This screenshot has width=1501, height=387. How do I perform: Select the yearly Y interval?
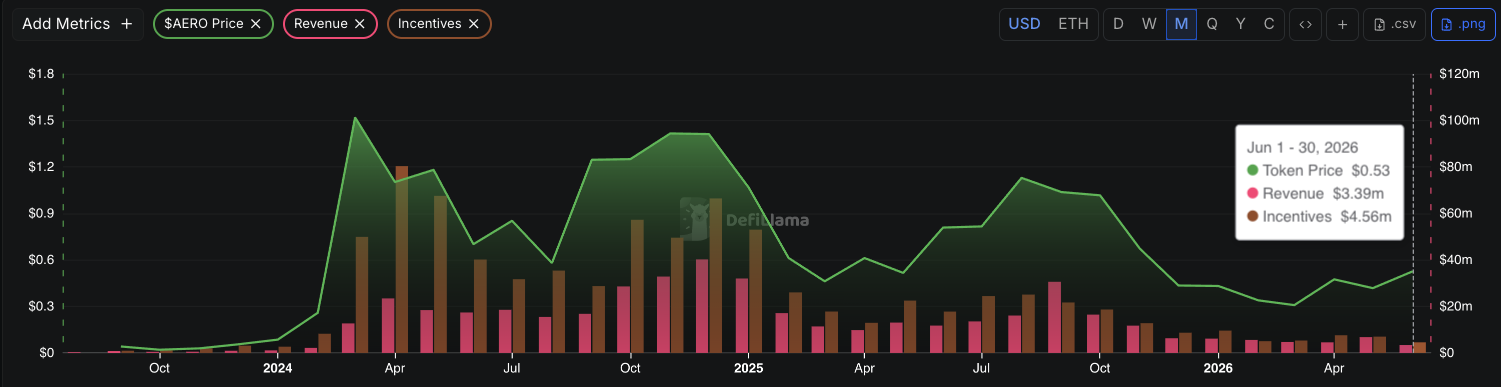pos(1241,24)
